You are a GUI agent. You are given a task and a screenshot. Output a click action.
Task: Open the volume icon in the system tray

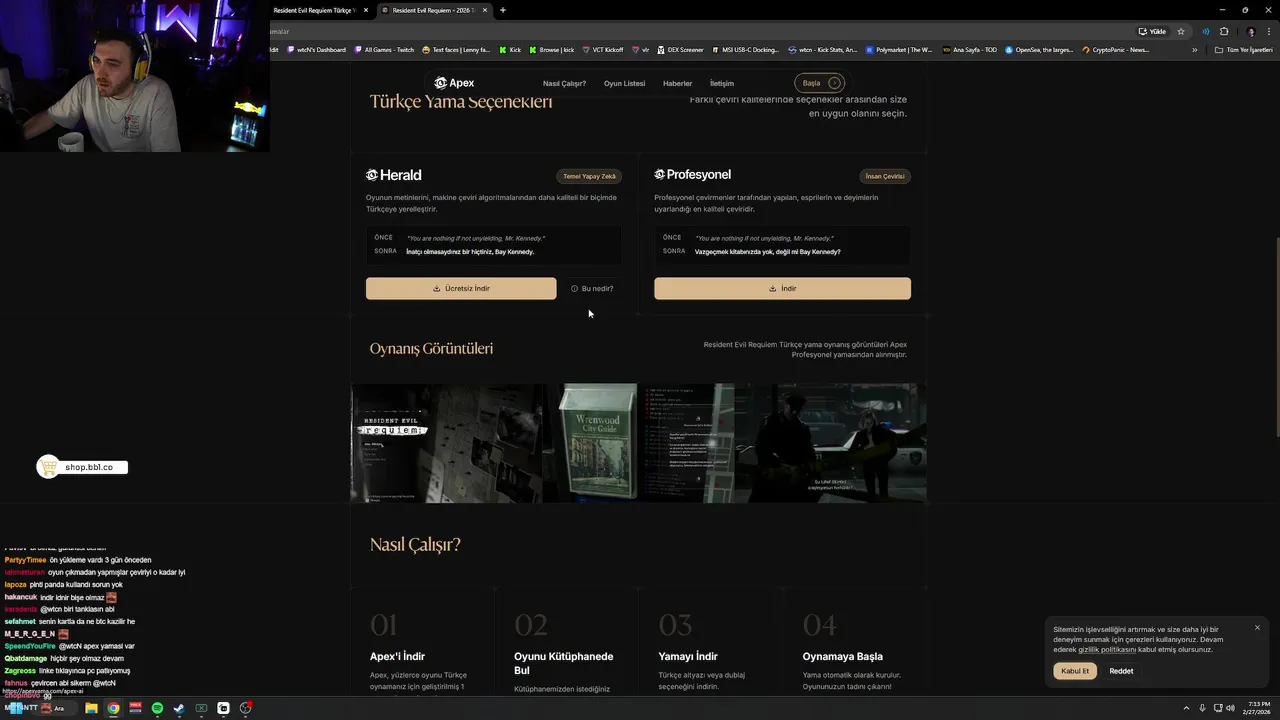pos(1229,708)
